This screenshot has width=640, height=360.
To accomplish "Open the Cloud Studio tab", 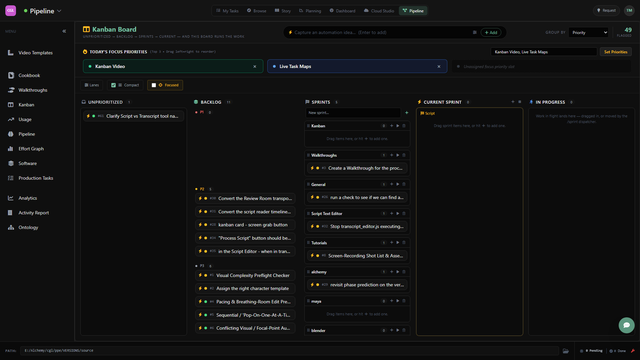I will point(379,11).
